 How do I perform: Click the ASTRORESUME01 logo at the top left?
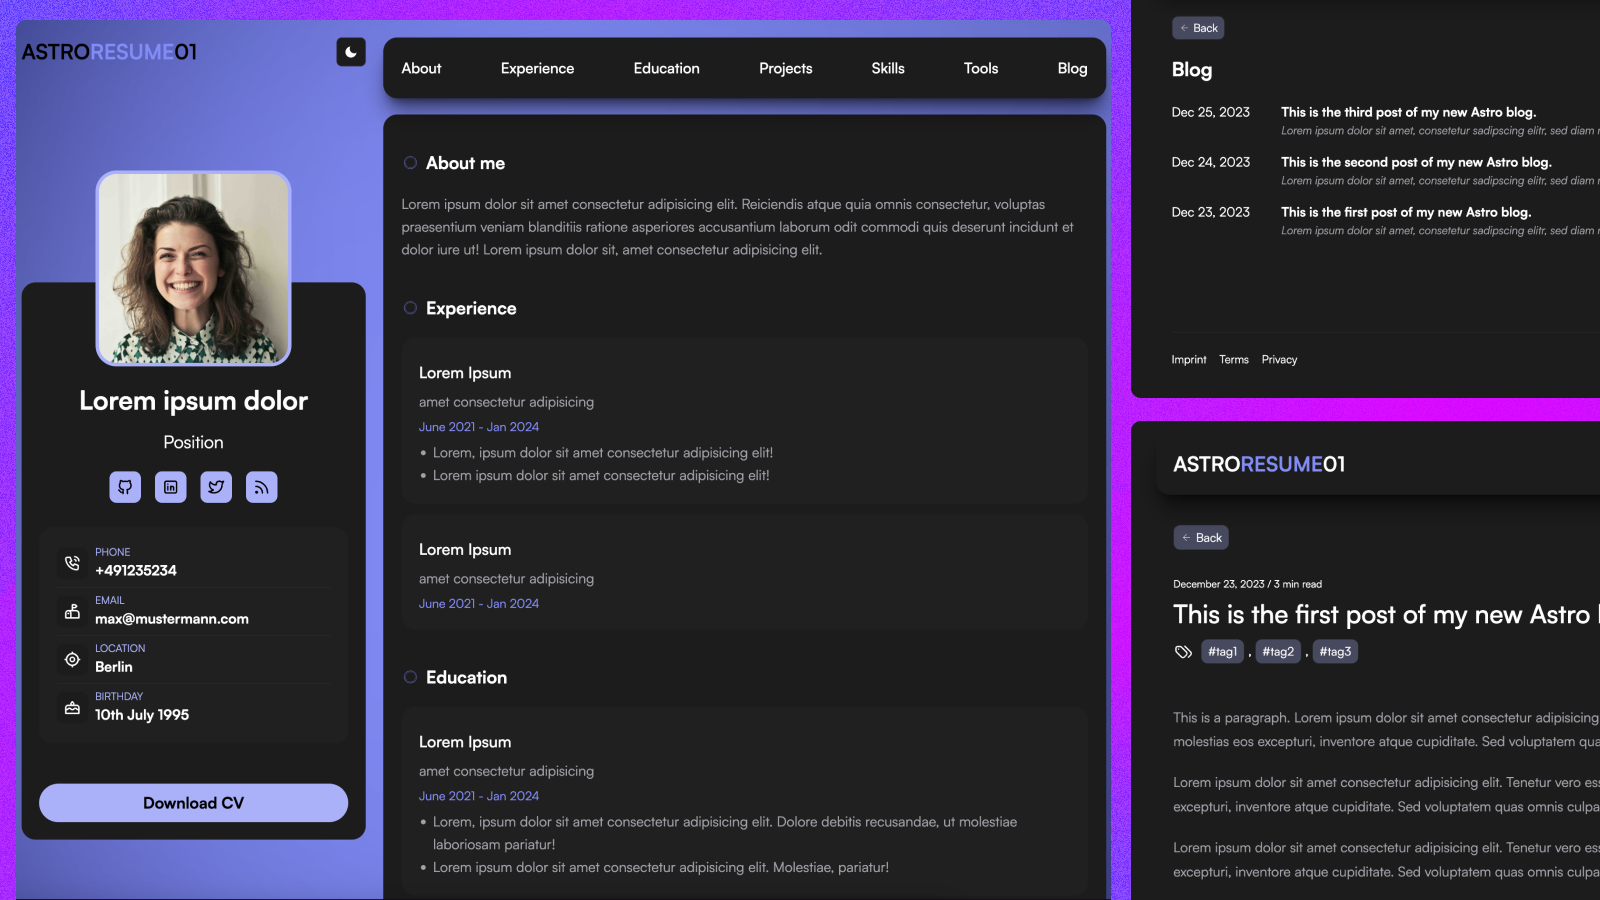(110, 52)
